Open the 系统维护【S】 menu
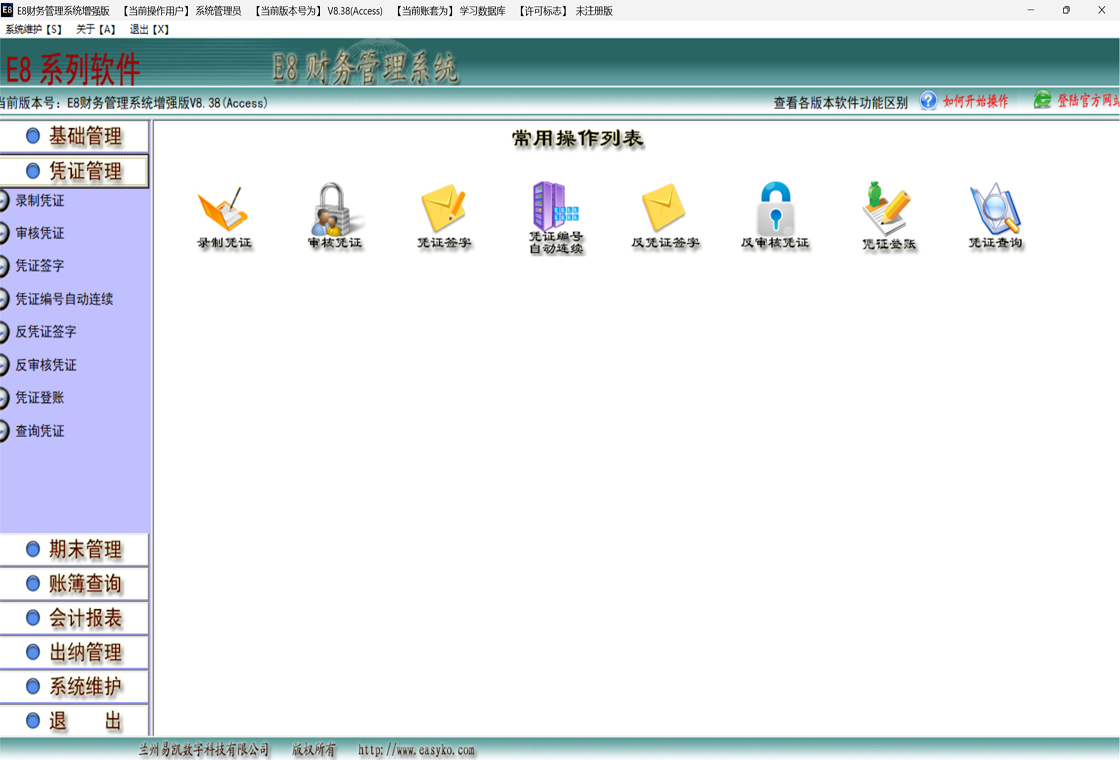Screen dimensions: 1120x760 pyautogui.click(x=34, y=30)
